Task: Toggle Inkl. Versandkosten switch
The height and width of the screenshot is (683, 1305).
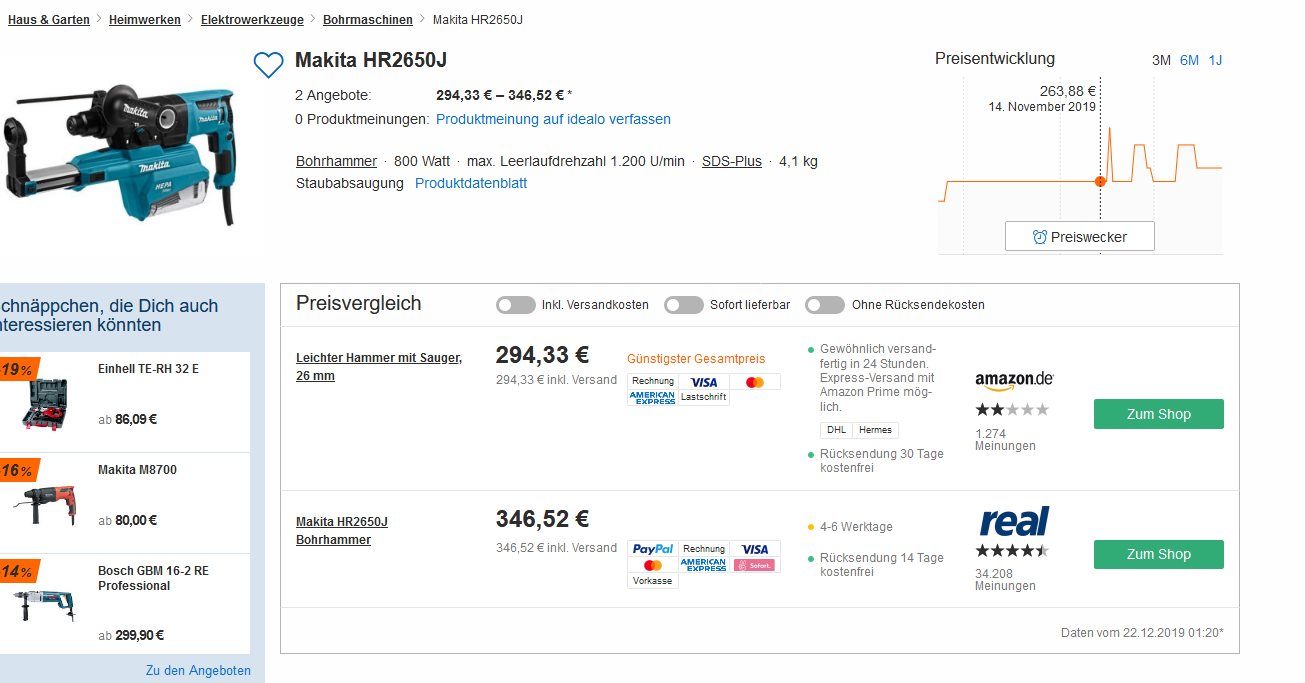Action: [x=515, y=305]
